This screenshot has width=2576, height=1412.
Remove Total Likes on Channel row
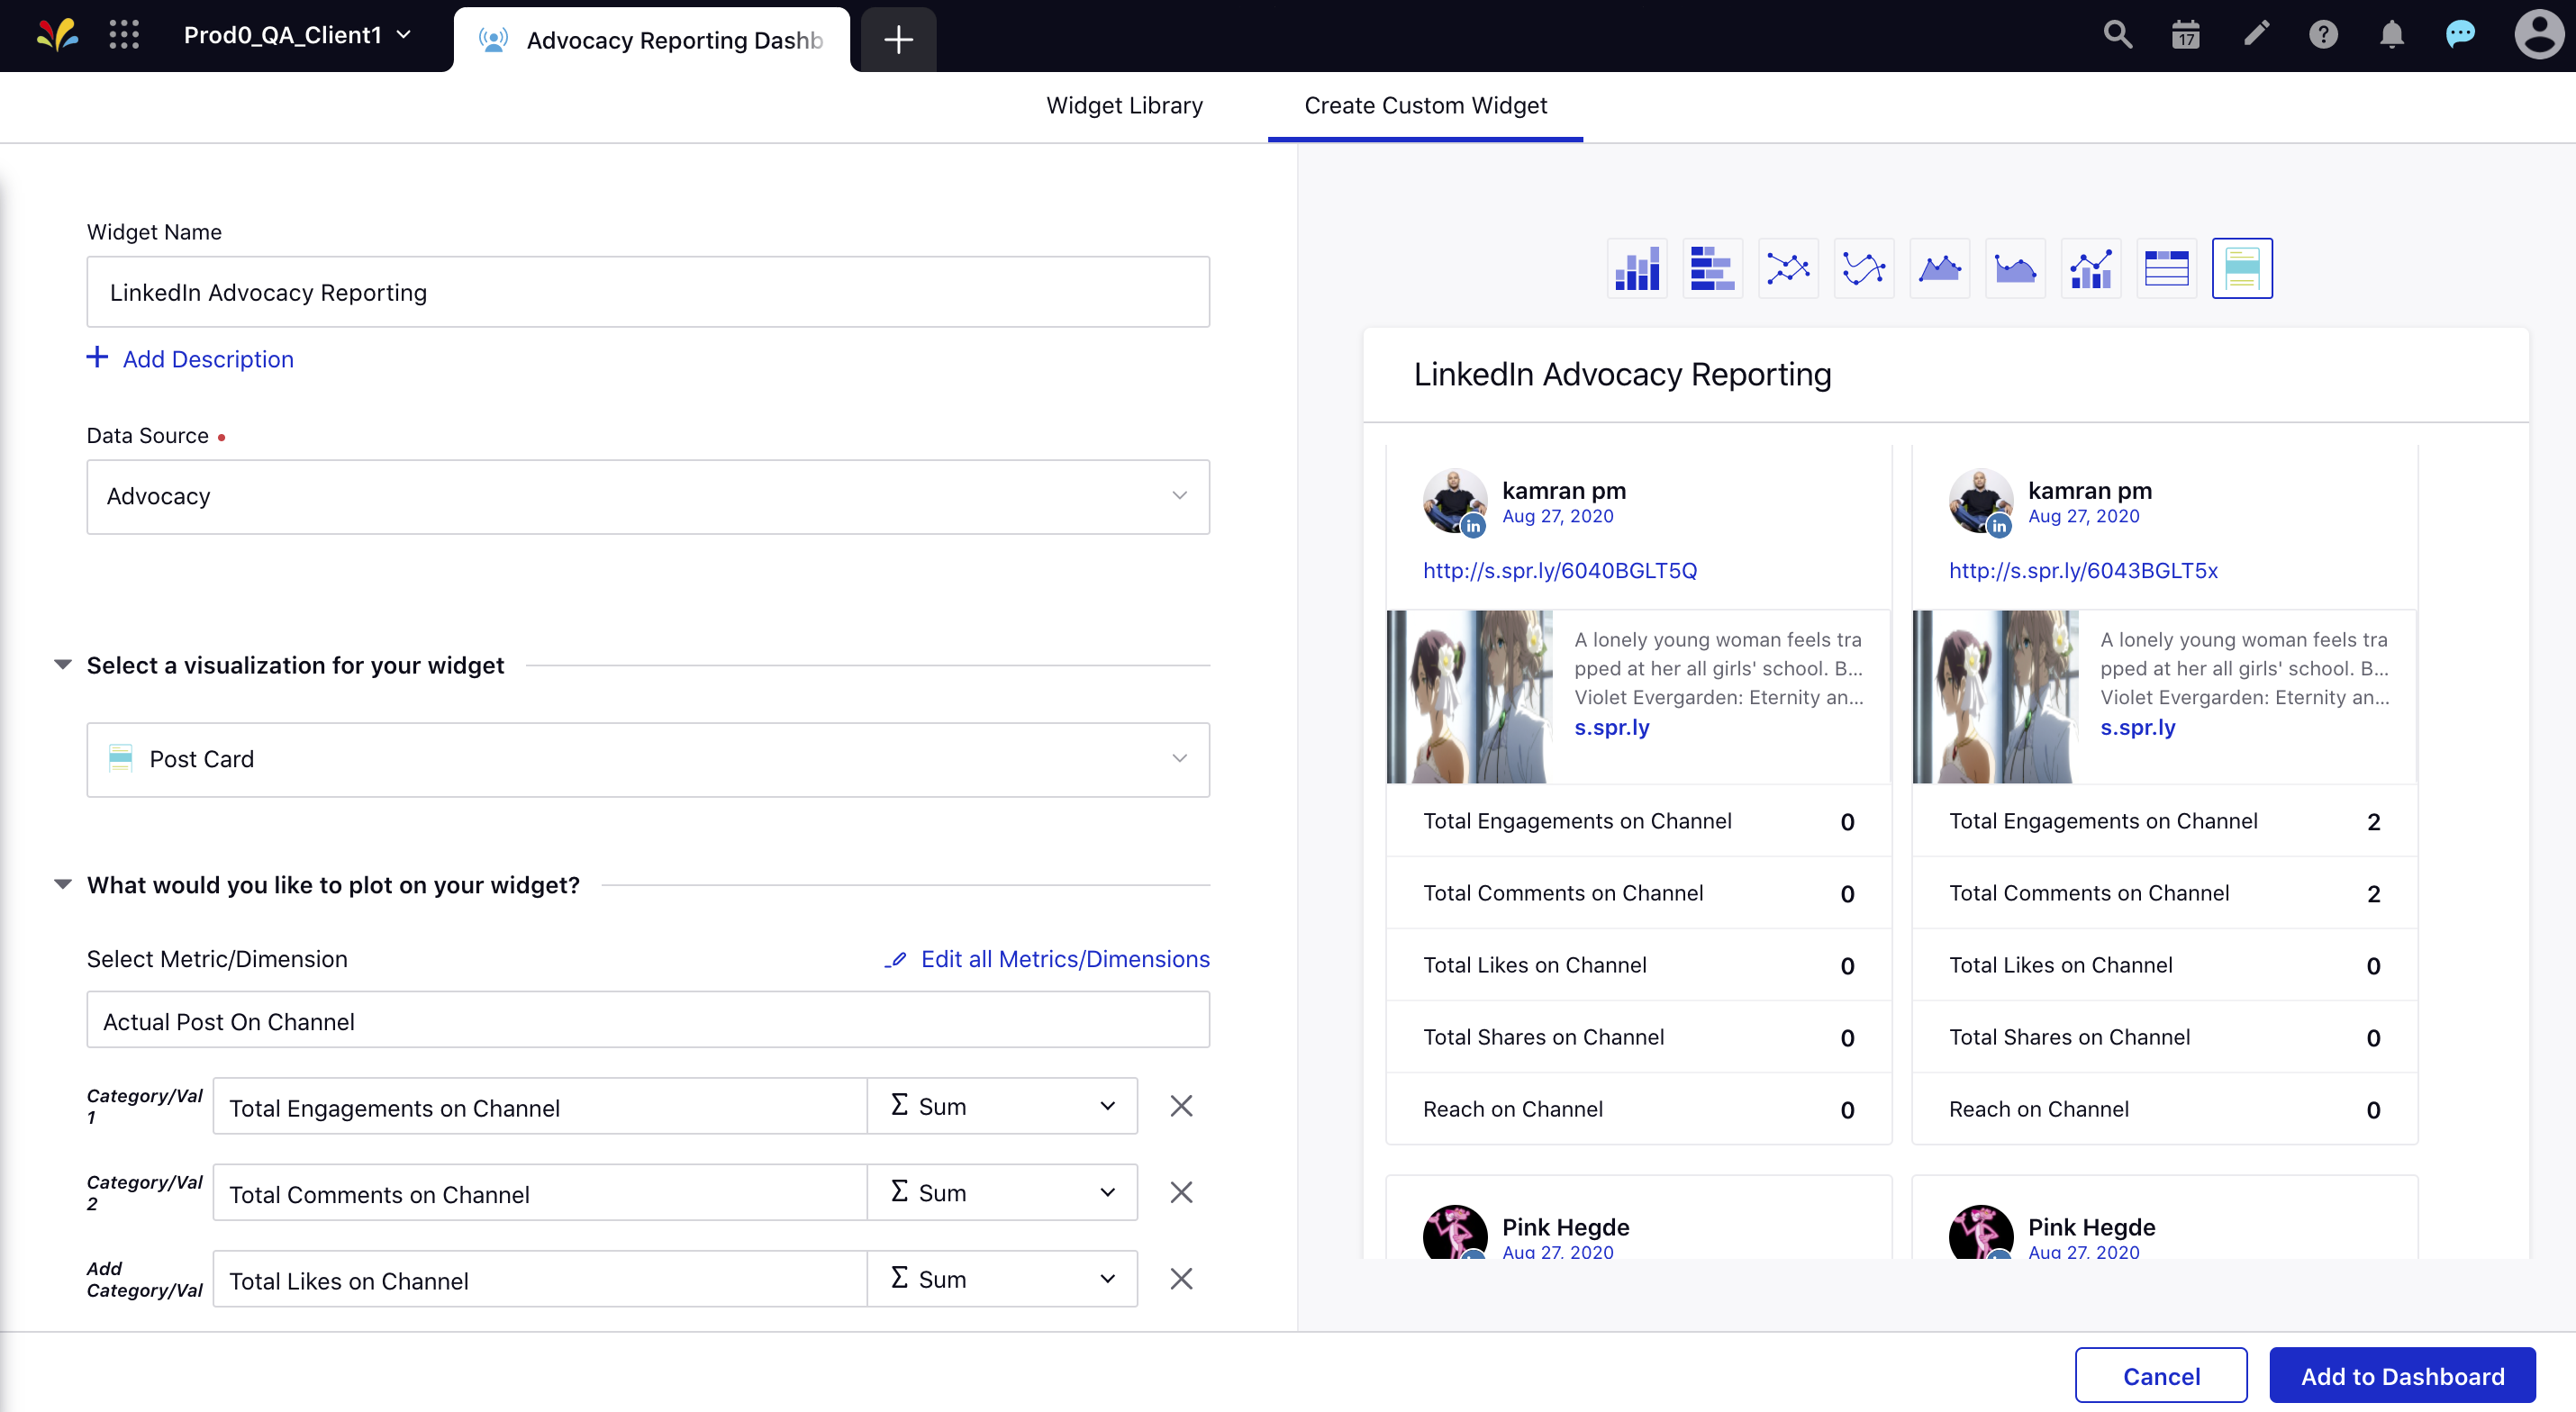click(1181, 1278)
